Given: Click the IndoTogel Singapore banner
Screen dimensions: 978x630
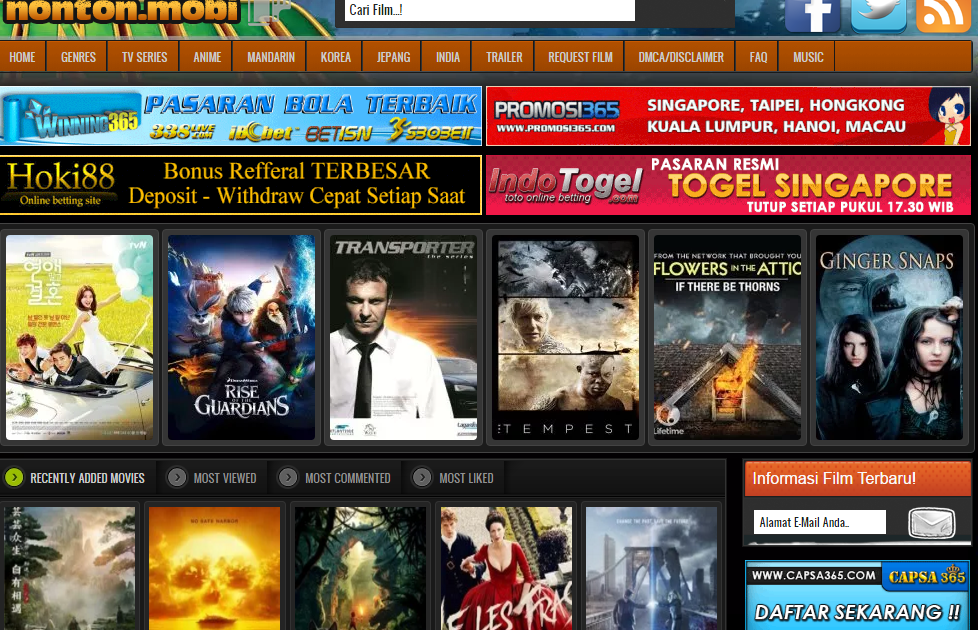Looking at the screenshot, I should point(729,185).
